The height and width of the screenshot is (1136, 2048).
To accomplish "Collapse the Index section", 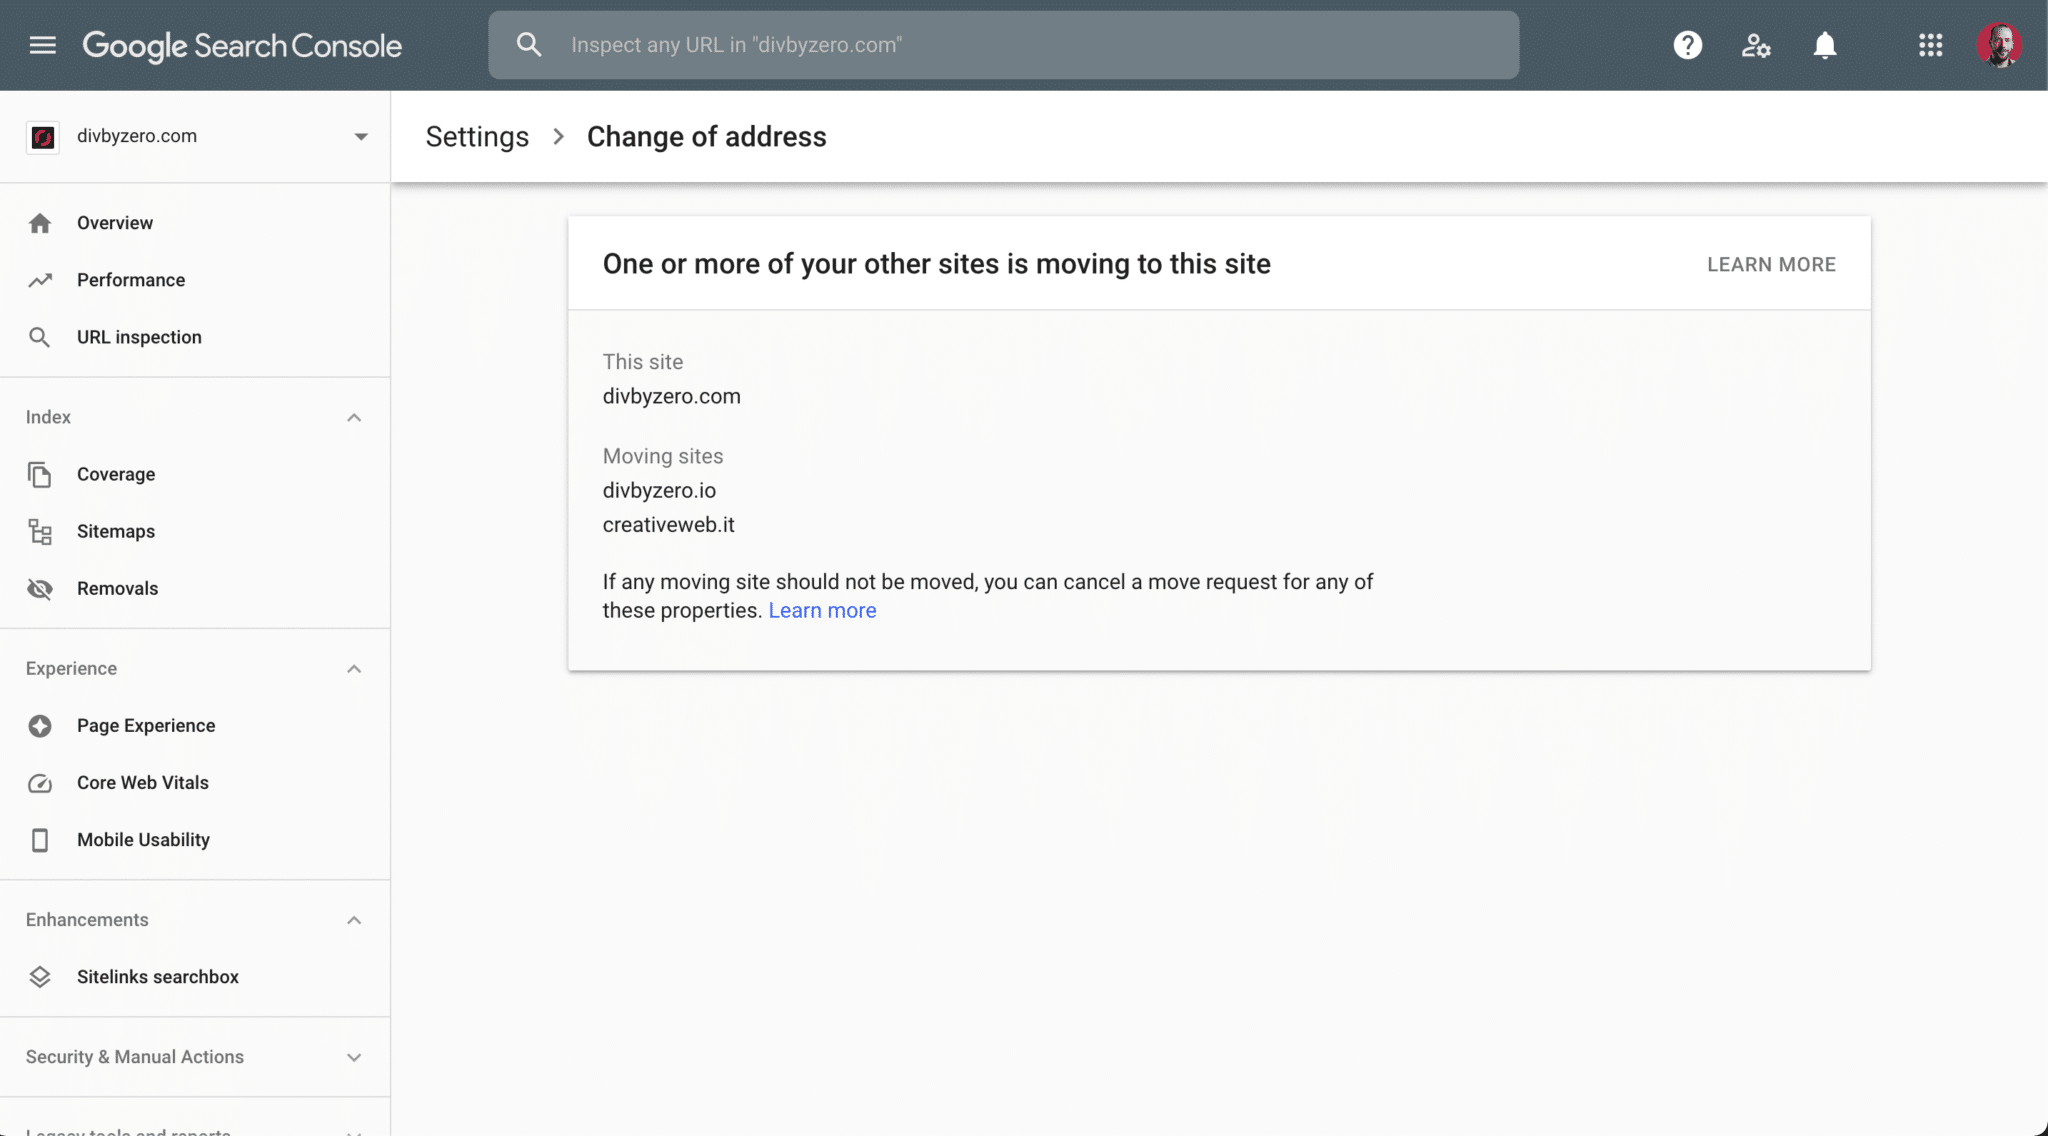I will [354, 417].
